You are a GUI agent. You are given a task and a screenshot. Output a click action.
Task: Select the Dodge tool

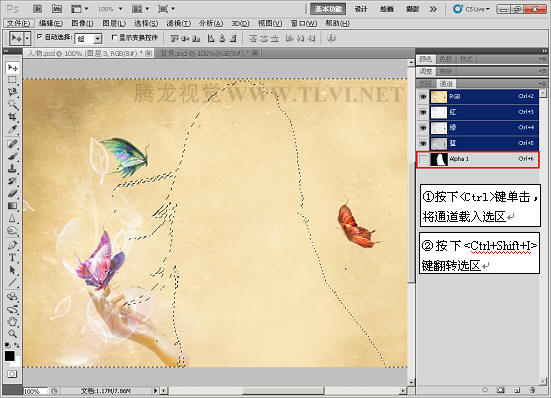[x=13, y=230]
